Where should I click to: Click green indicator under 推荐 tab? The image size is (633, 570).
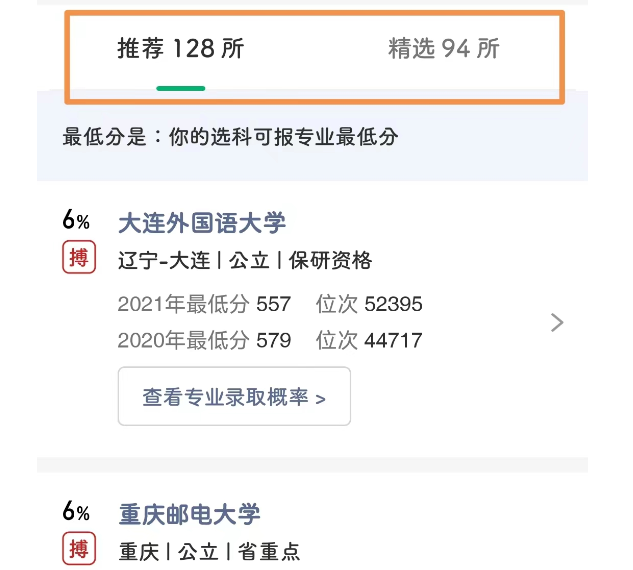(x=181, y=88)
